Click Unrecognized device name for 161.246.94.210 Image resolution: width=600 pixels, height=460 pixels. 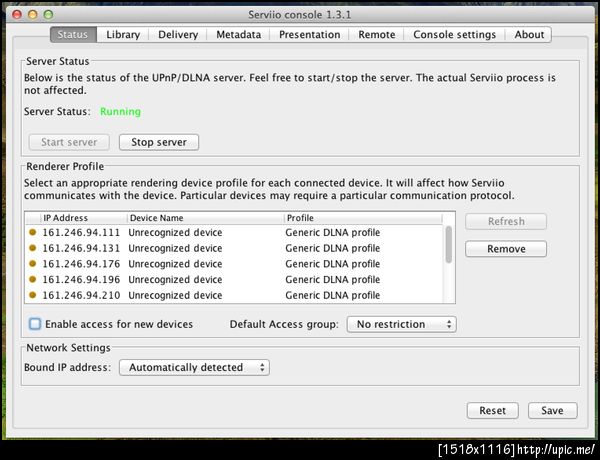pyautogui.click(x=175, y=295)
